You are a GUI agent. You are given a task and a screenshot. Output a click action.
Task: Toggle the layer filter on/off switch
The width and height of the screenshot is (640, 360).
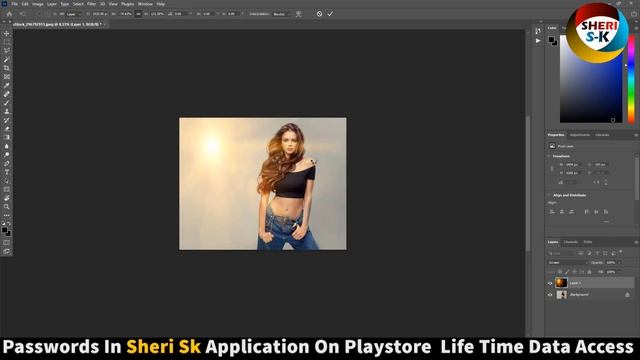point(621,252)
